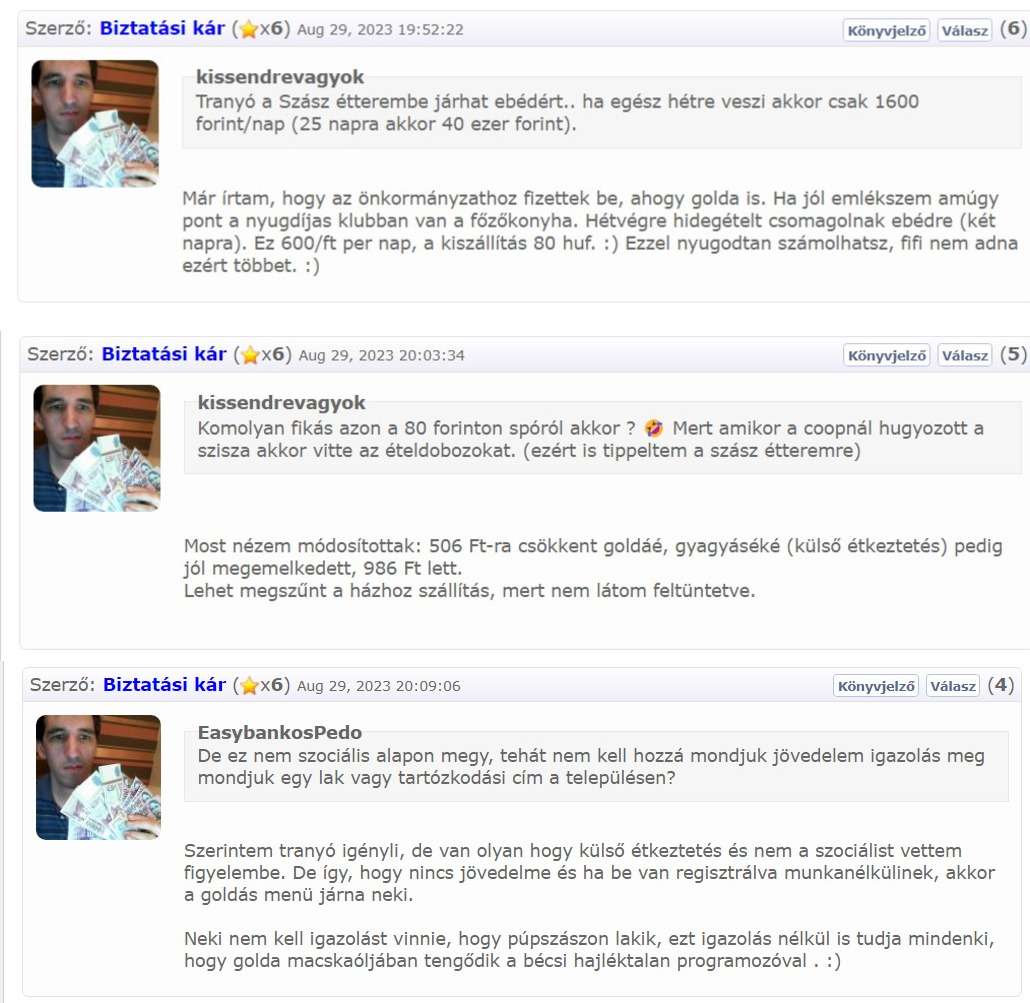1030x1003 pixels.
Task: Bookmark the 19:52:22 post with Könyvjelző
Action: 886,30
